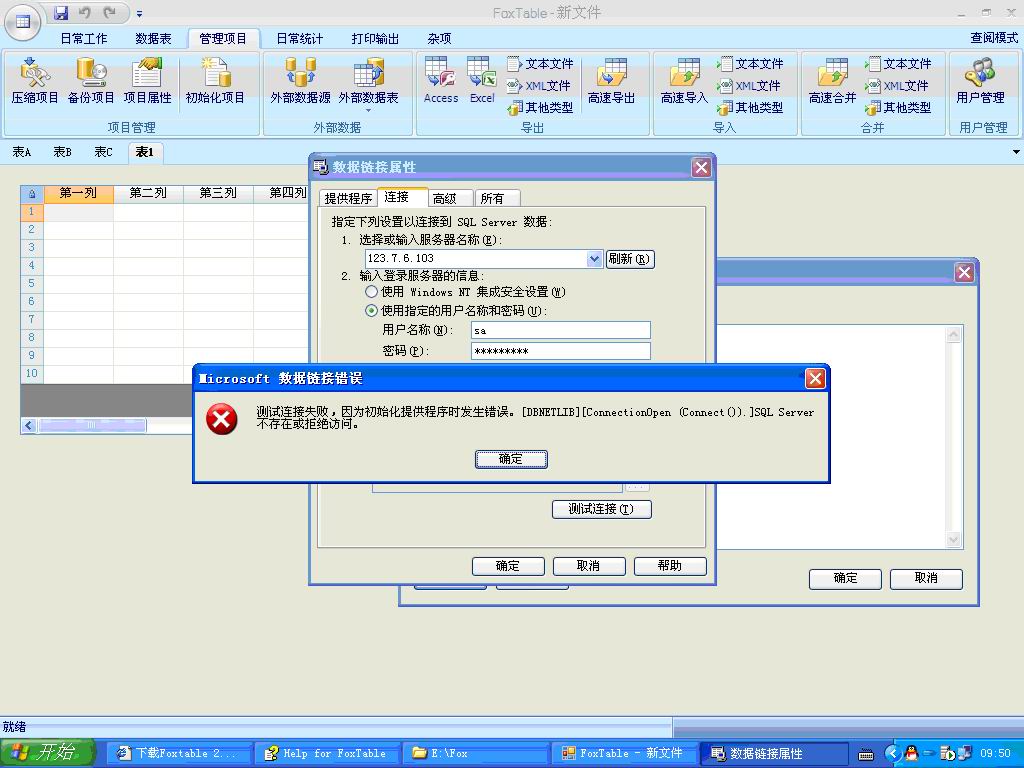This screenshot has width=1024, height=768.
Task: Click 取消 in the background dialog
Action: coord(926,579)
